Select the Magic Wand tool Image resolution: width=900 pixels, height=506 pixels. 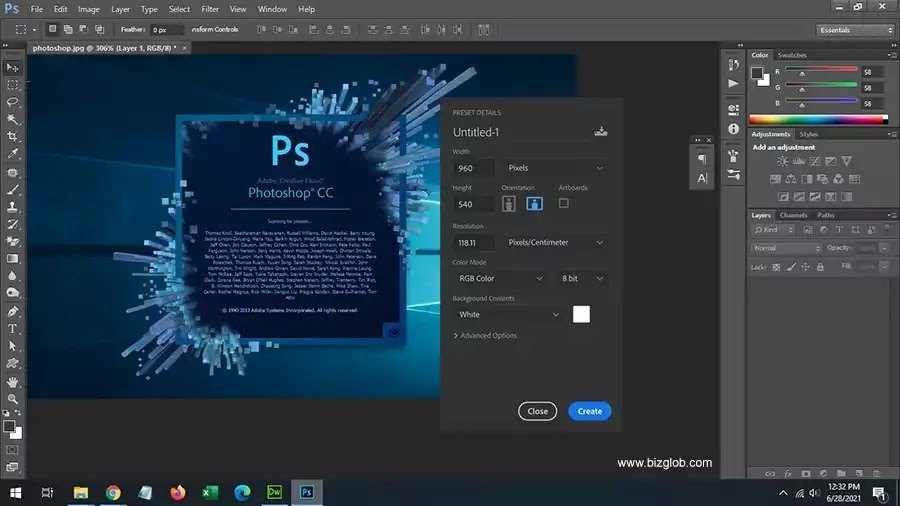(12, 119)
